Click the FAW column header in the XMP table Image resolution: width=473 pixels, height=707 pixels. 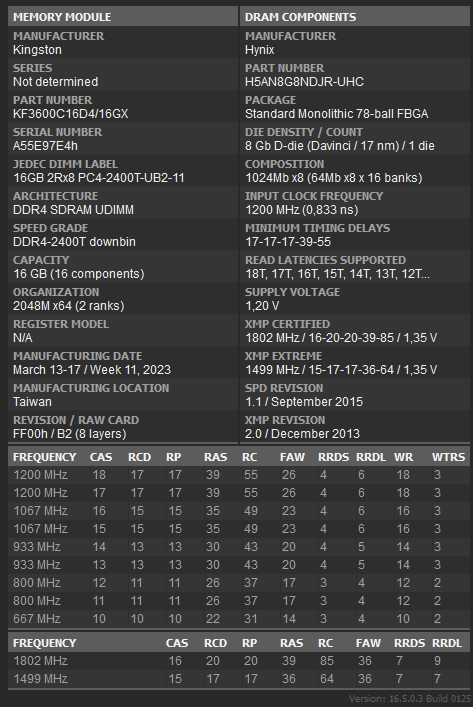point(368,643)
